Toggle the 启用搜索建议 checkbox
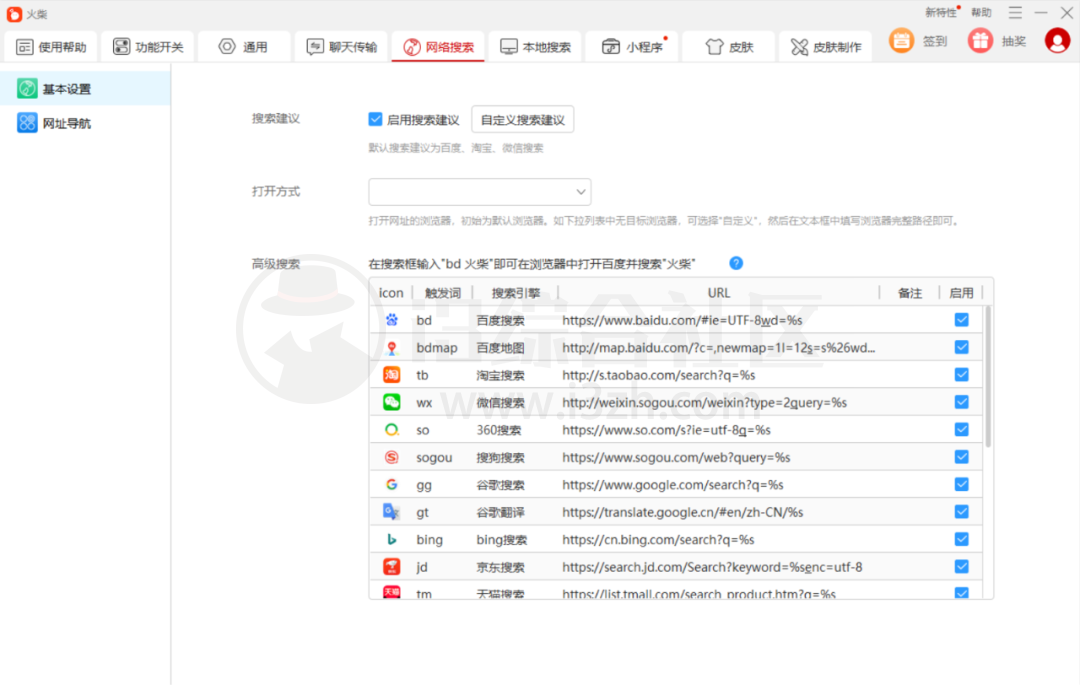 tap(375, 119)
